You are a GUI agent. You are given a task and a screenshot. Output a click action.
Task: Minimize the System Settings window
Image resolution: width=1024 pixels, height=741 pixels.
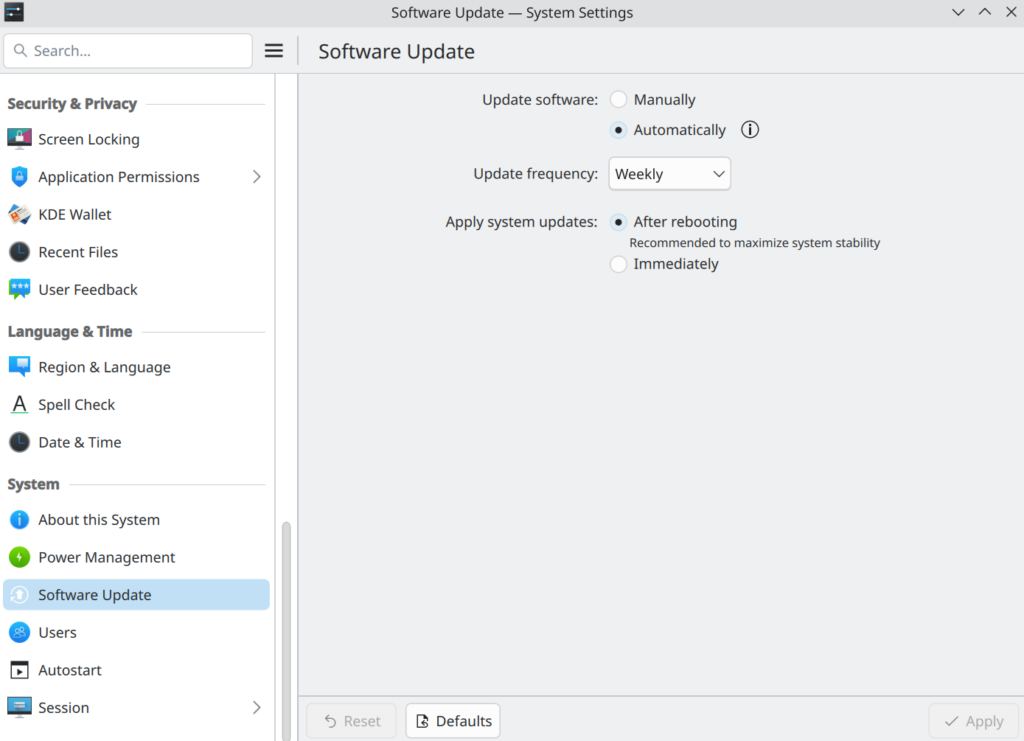tap(958, 12)
